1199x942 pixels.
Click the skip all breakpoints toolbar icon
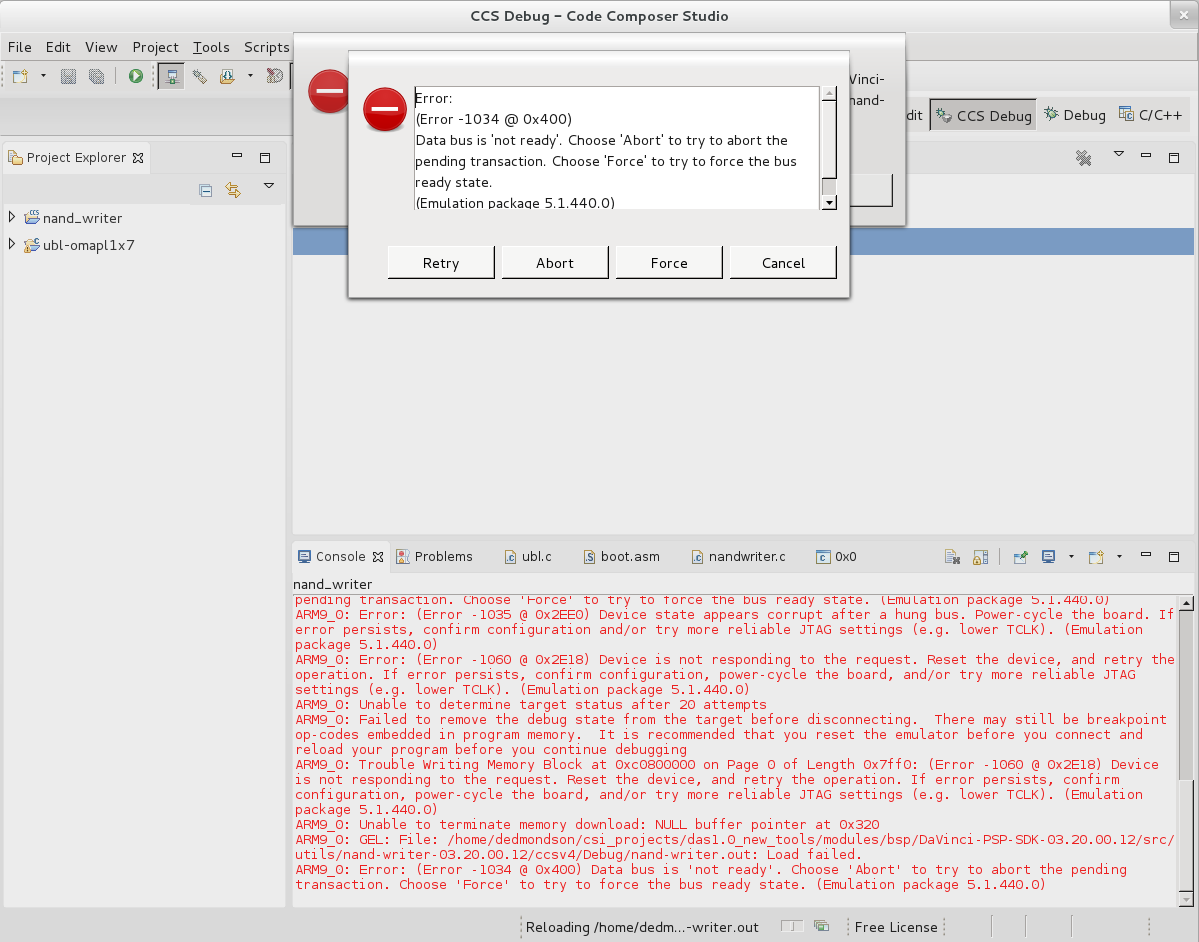click(275, 76)
